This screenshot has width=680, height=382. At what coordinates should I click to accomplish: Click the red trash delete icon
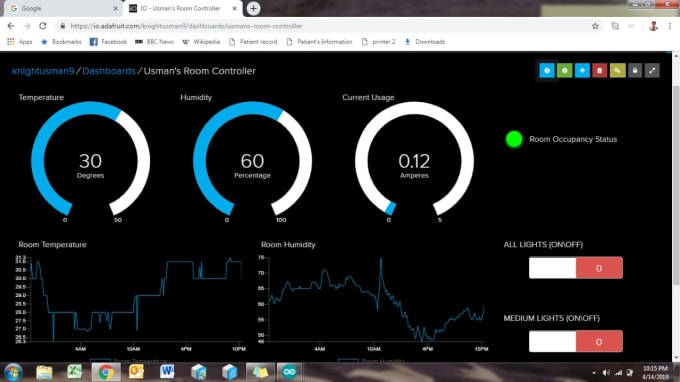pos(599,71)
